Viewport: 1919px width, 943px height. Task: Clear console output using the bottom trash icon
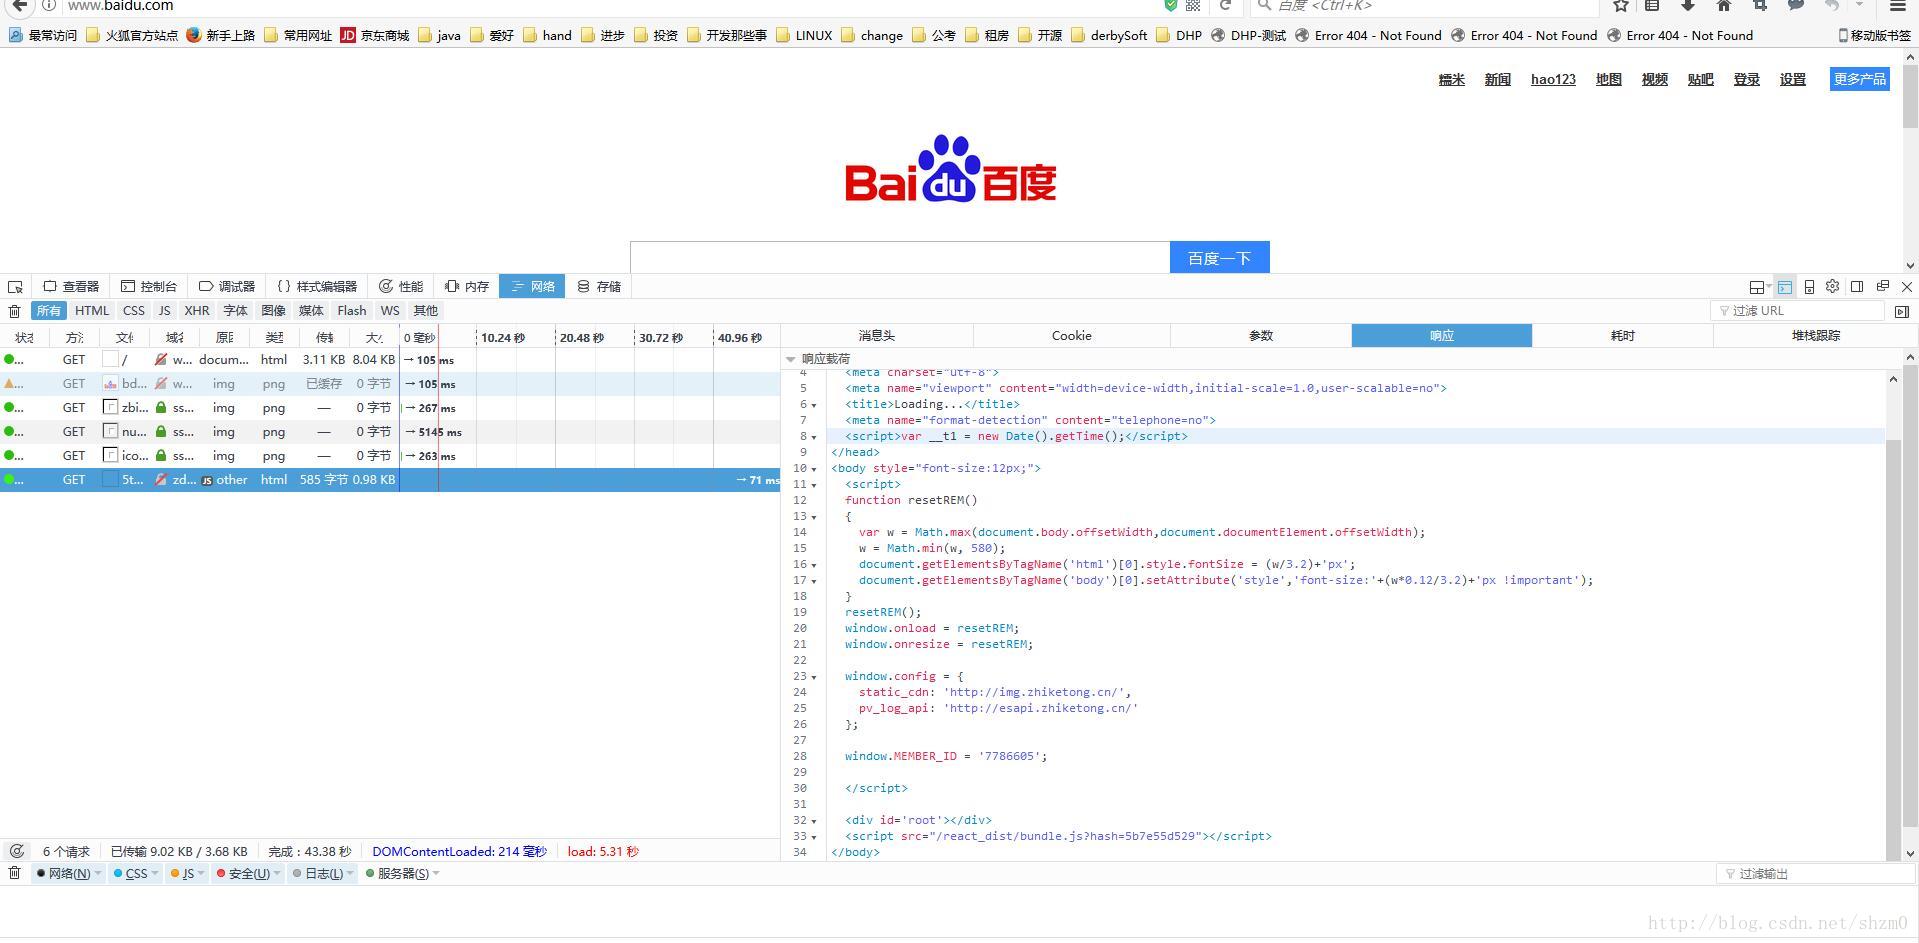(14, 873)
